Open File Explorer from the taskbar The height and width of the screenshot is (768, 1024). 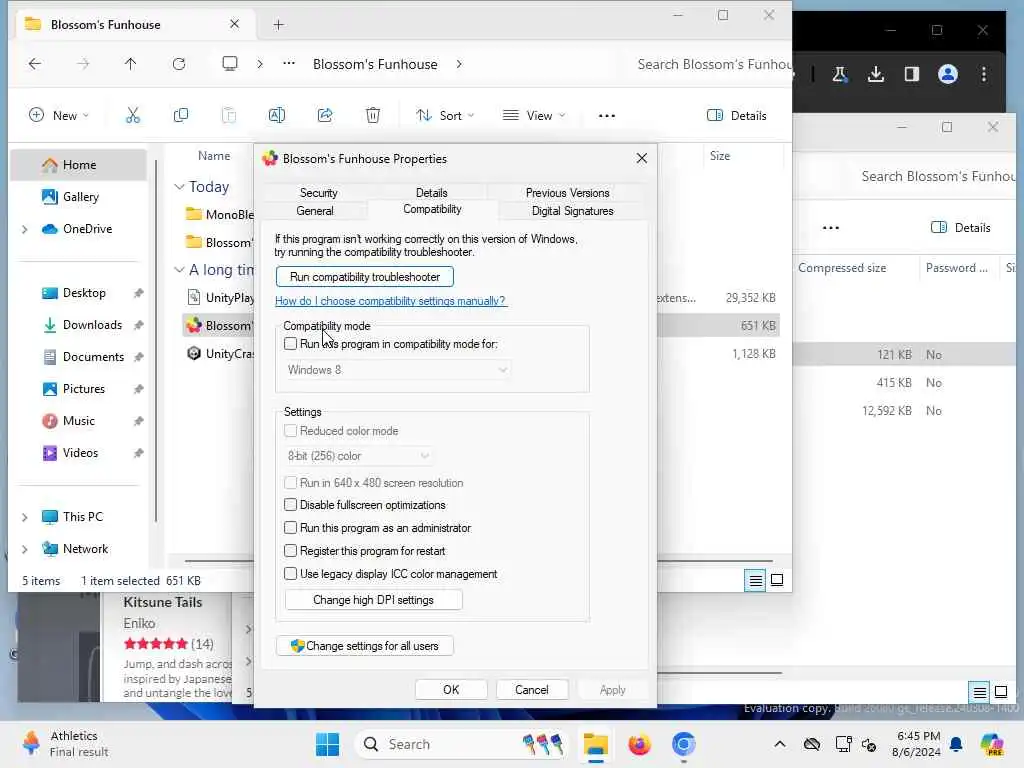pos(596,744)
